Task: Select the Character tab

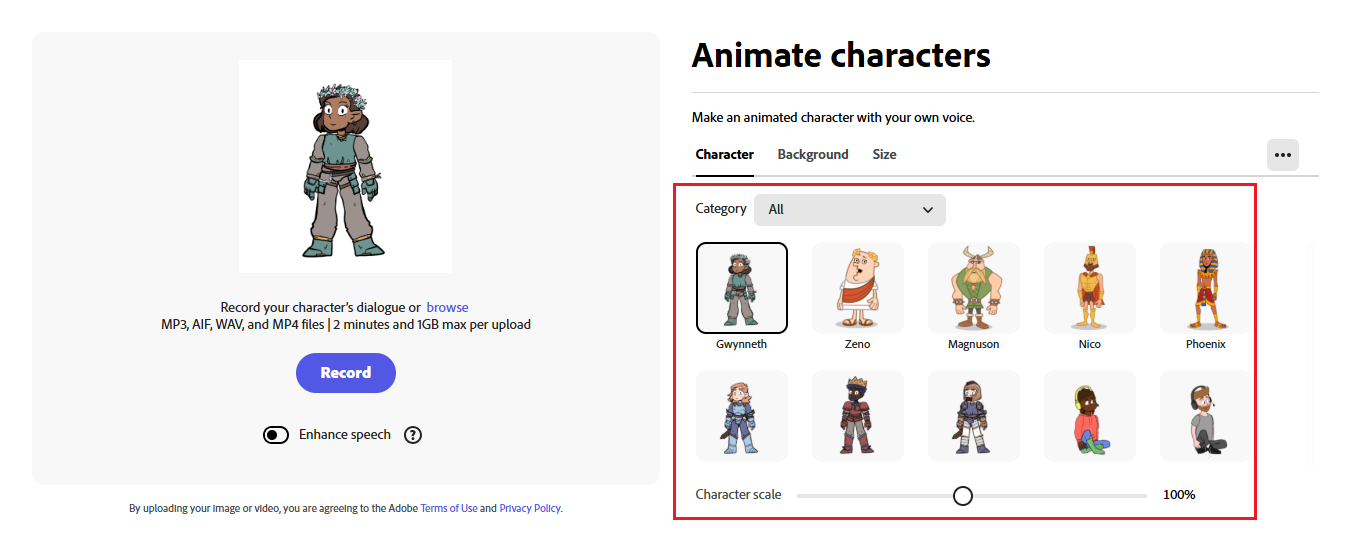Action: point(725,155)
